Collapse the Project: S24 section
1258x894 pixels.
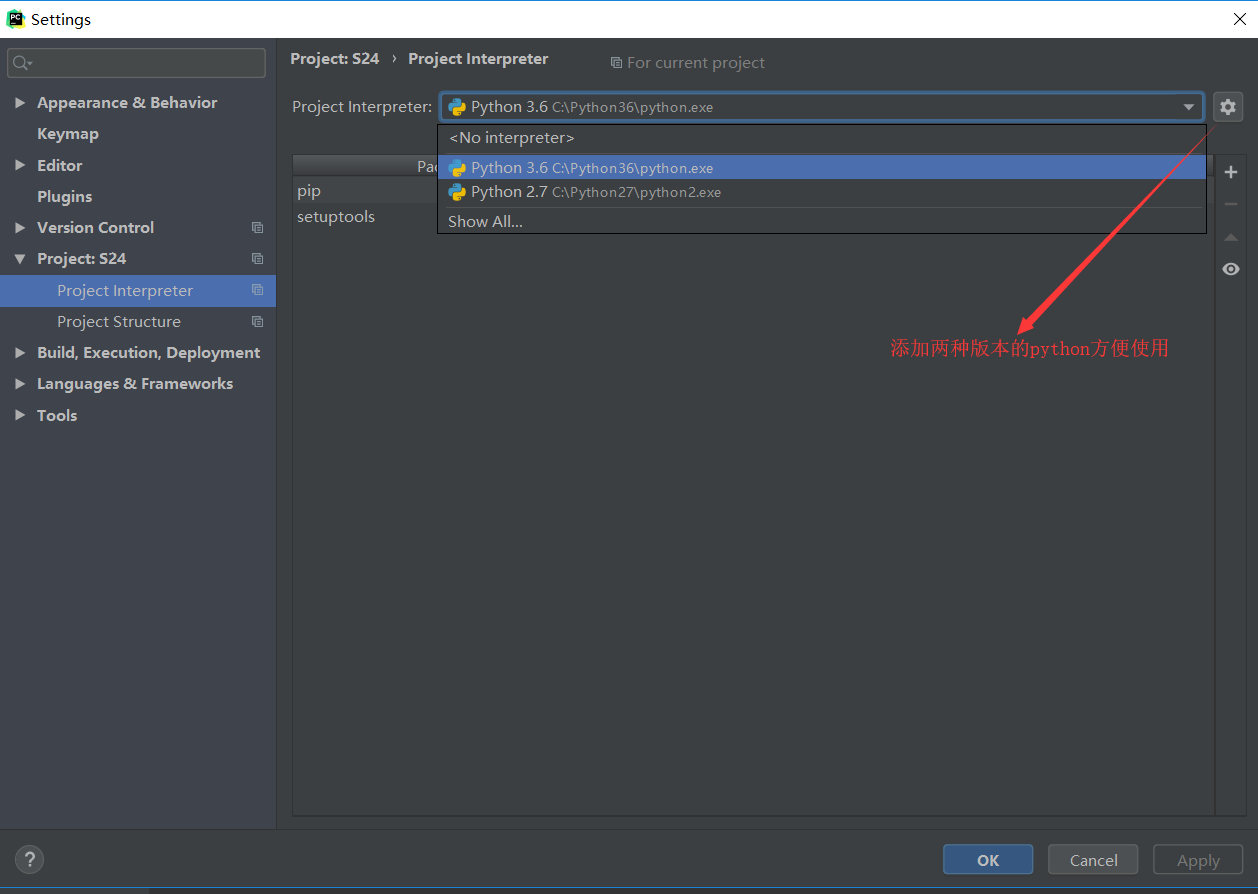click(x=19, y=259)
